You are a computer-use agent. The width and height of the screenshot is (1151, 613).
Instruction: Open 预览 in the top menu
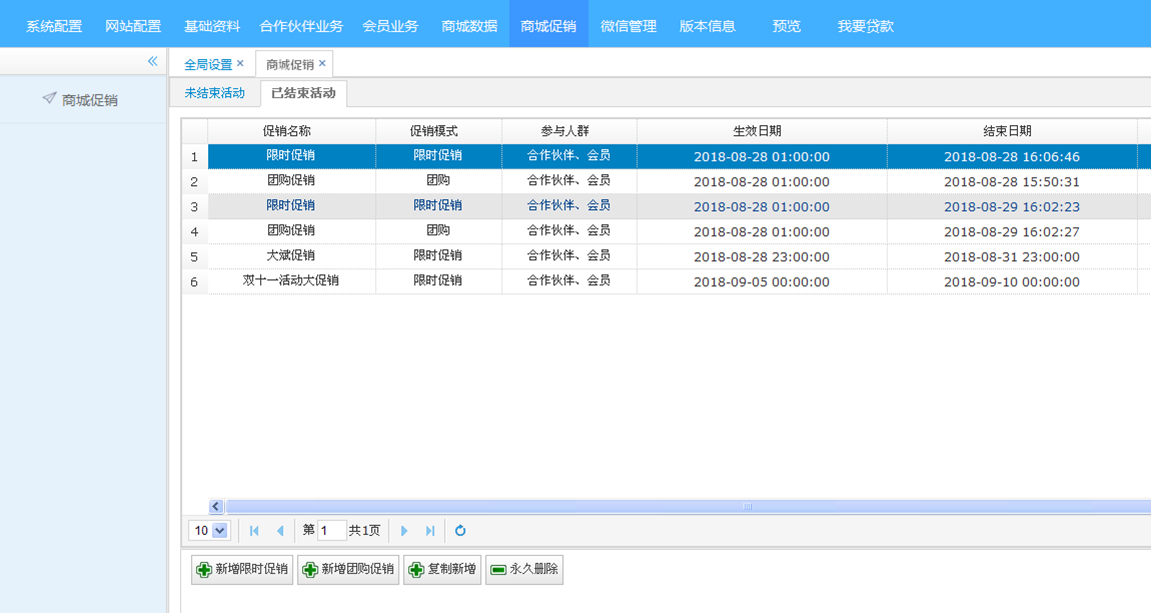[787, 26]
